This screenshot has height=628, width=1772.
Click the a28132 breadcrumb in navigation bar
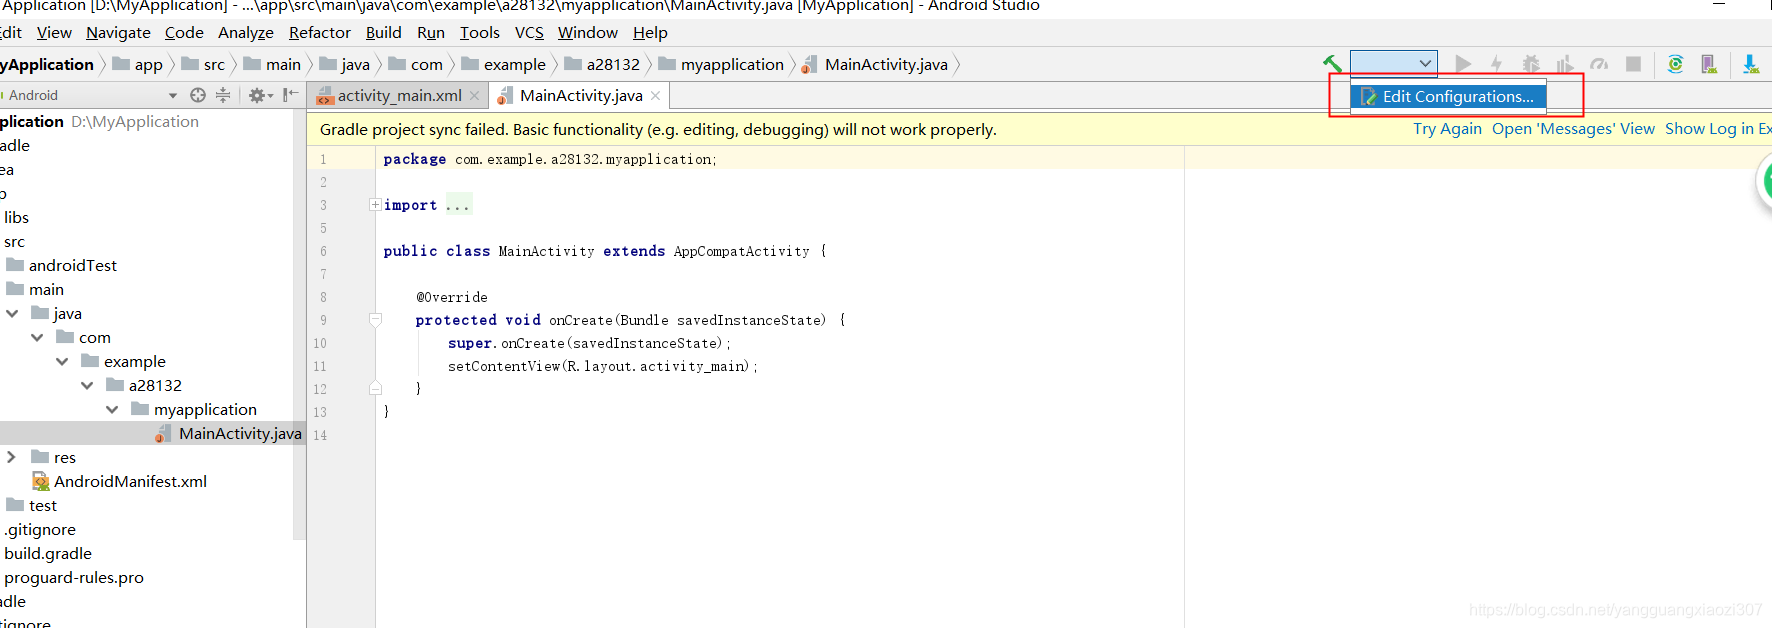point(602,65)
